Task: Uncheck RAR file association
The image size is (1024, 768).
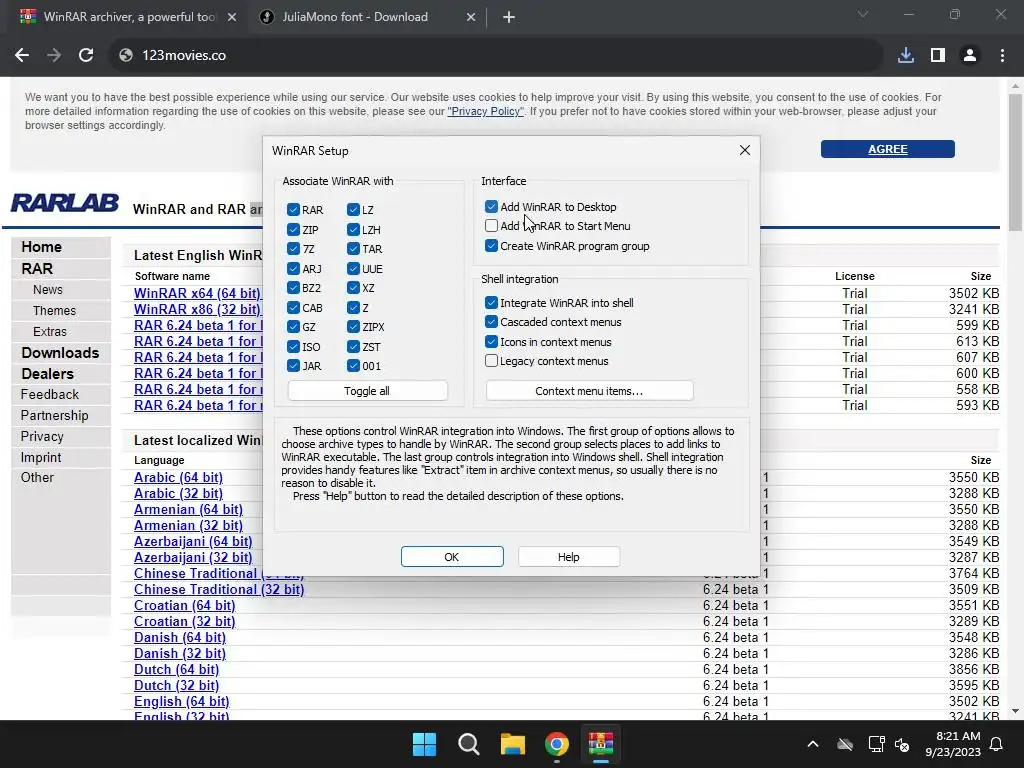Action: click(293, 210)
